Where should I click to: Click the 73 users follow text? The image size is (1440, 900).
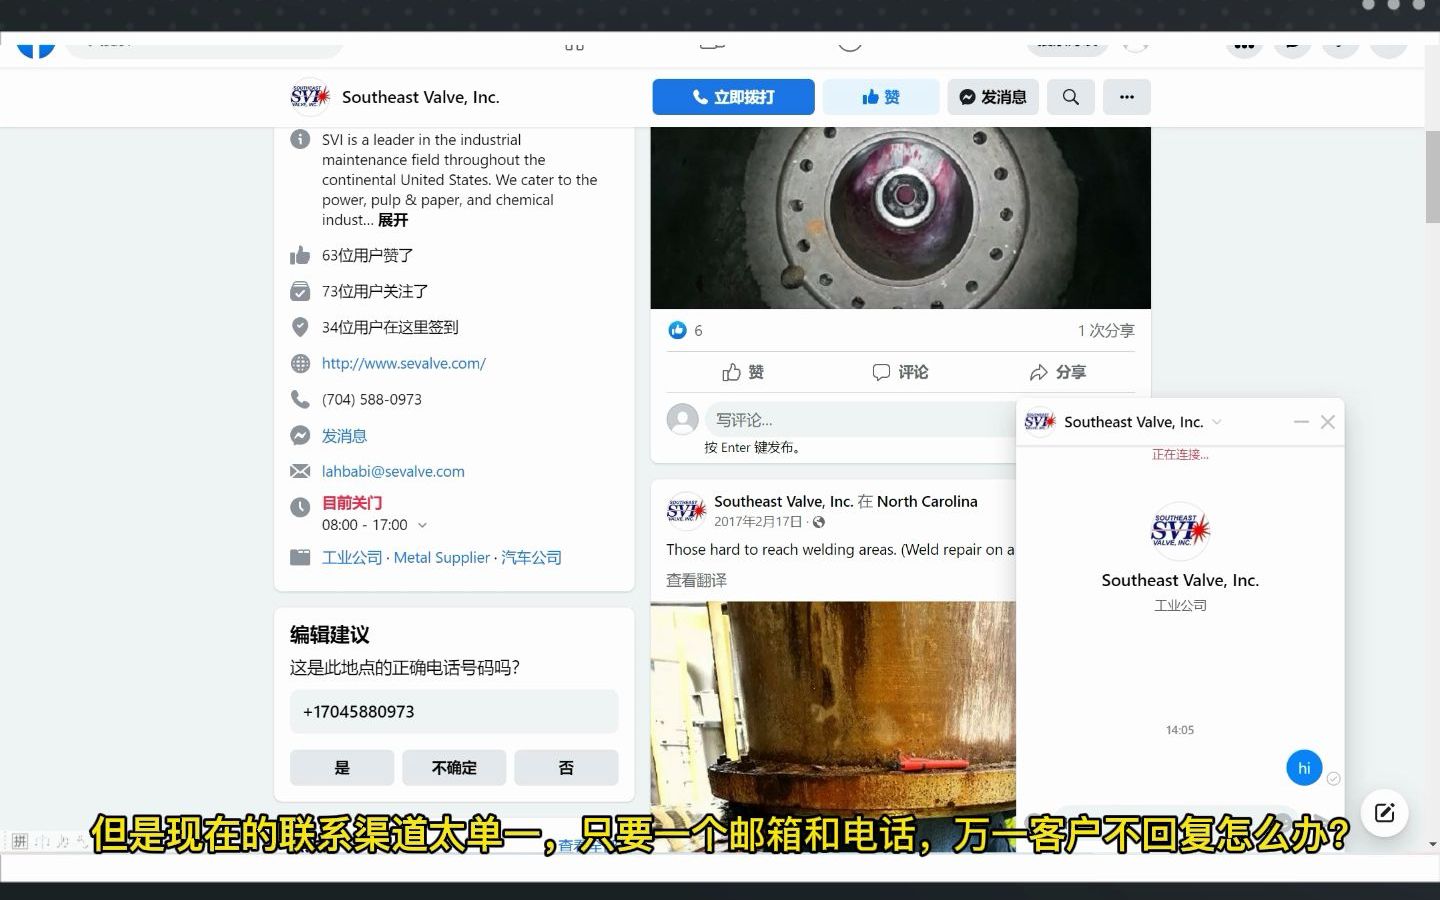click(x=375, y=291)
